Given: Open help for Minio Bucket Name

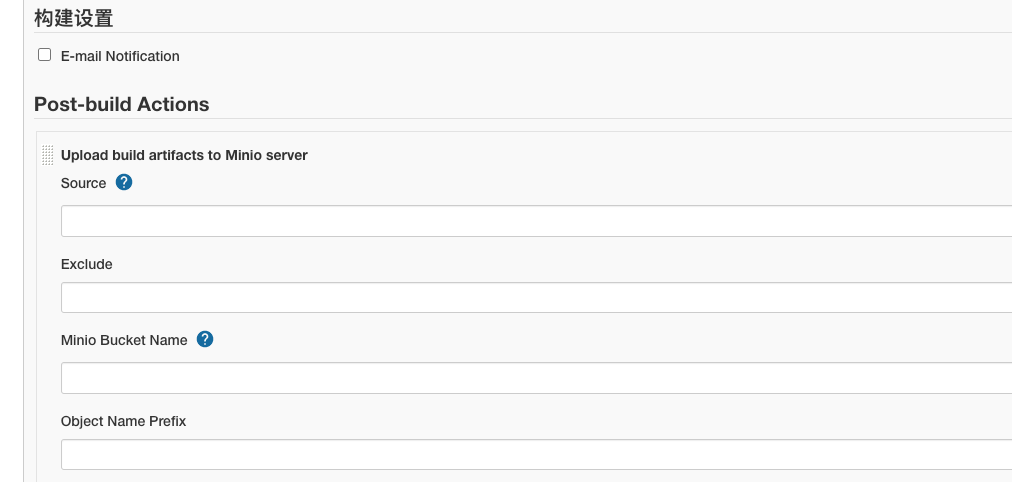Looking at the screenshot, I should click(x=205, y=339).
